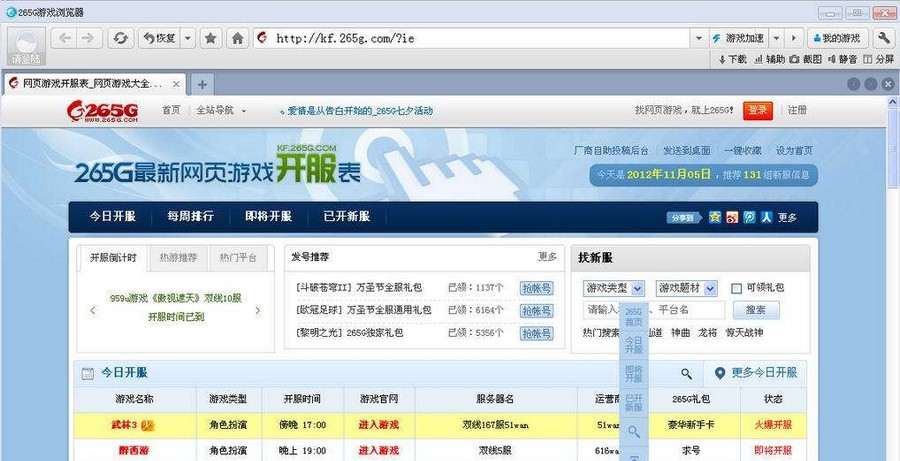The width and height of the screenshot is (900, 461).
Task: Open 厂商自助投稿后台 link
Action: point(611,150)
